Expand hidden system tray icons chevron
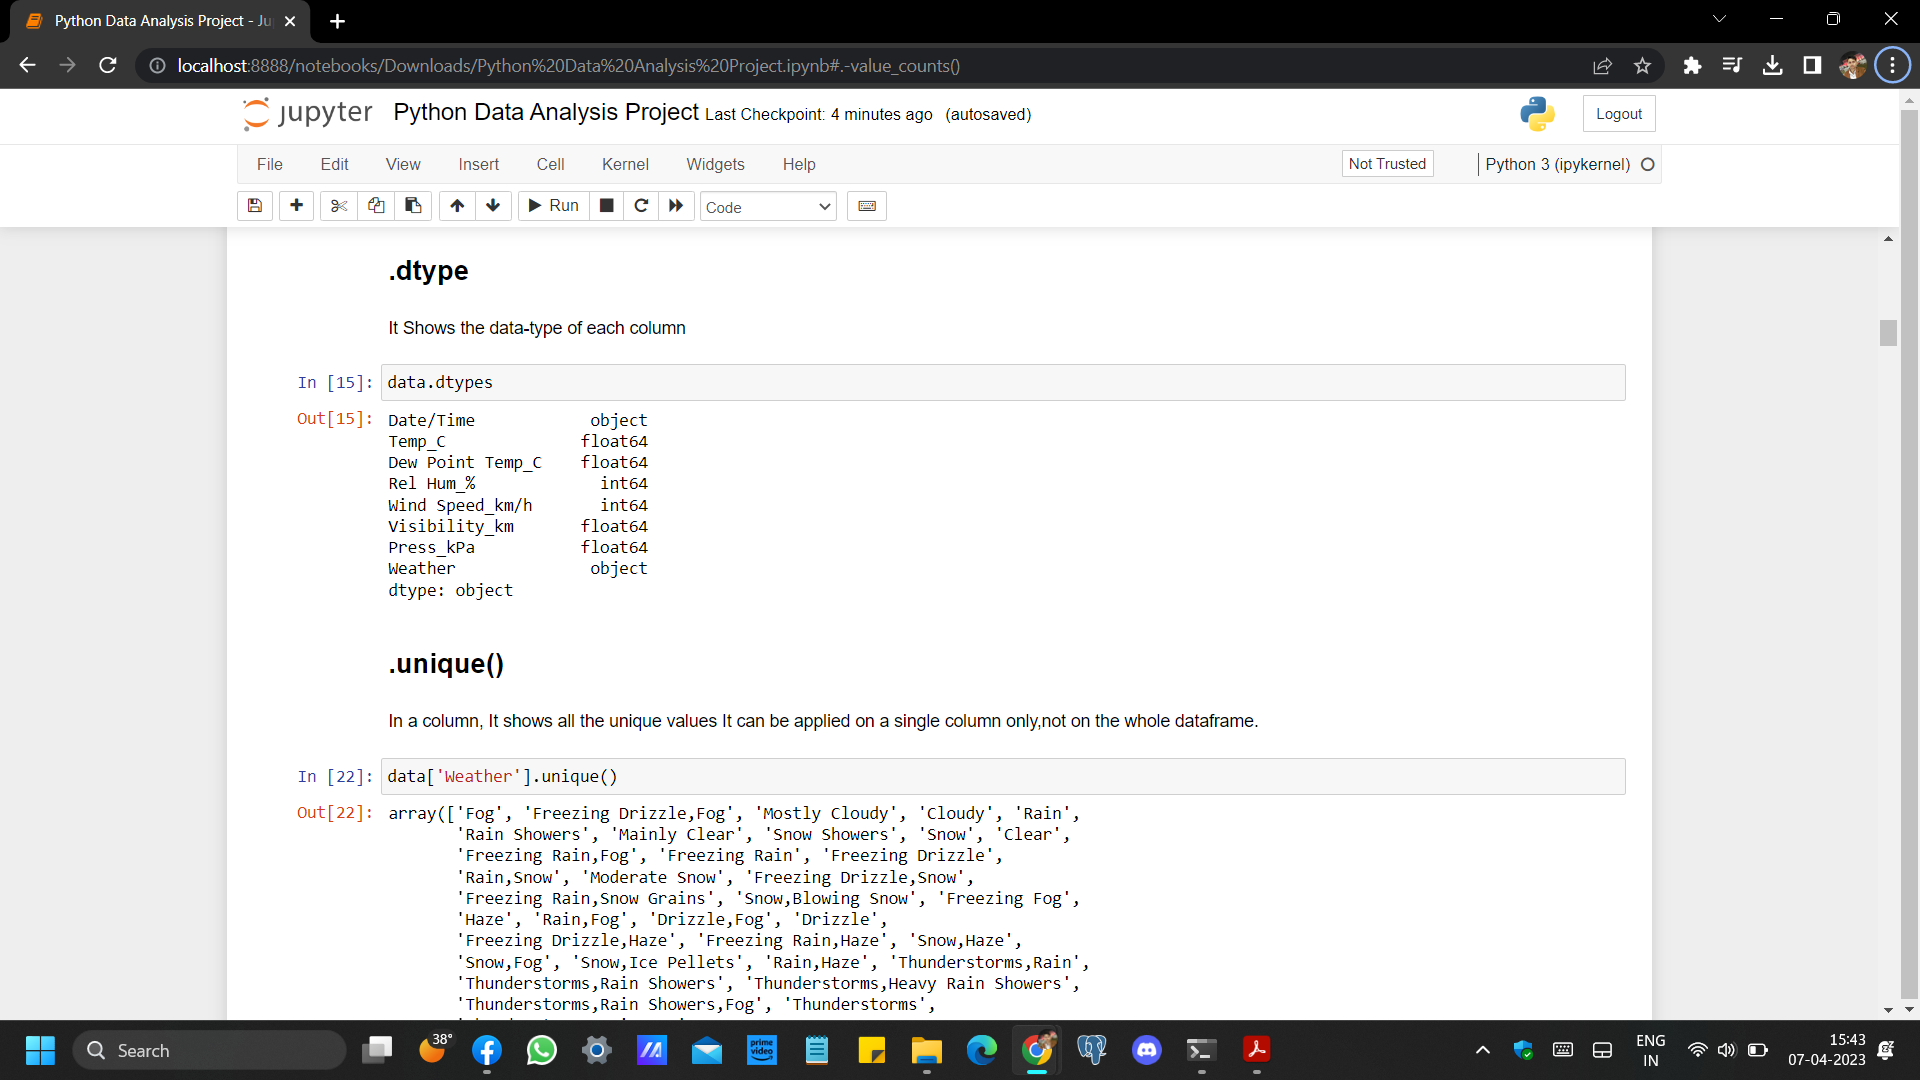1920x1080 pixels. coord(1483,1050)
